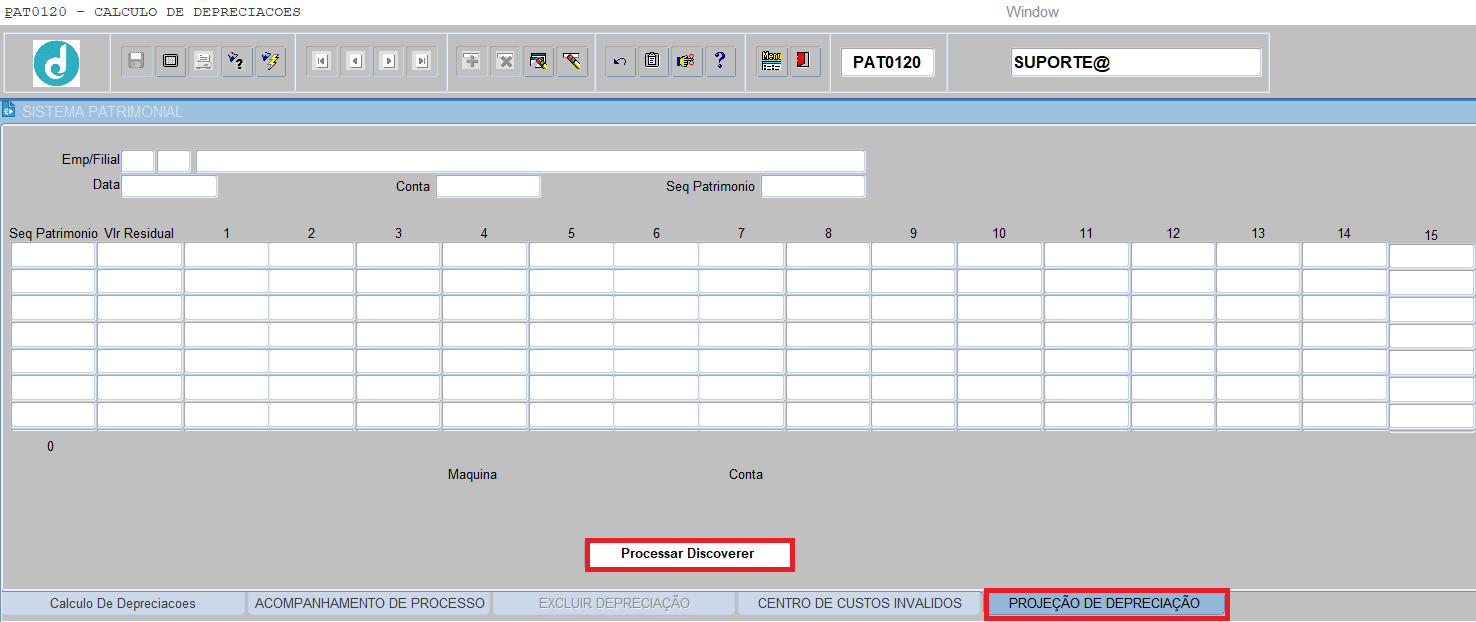This screenshot has width=1476, height=622.
Task: Exit the form using red door icon
Action: 804,62
